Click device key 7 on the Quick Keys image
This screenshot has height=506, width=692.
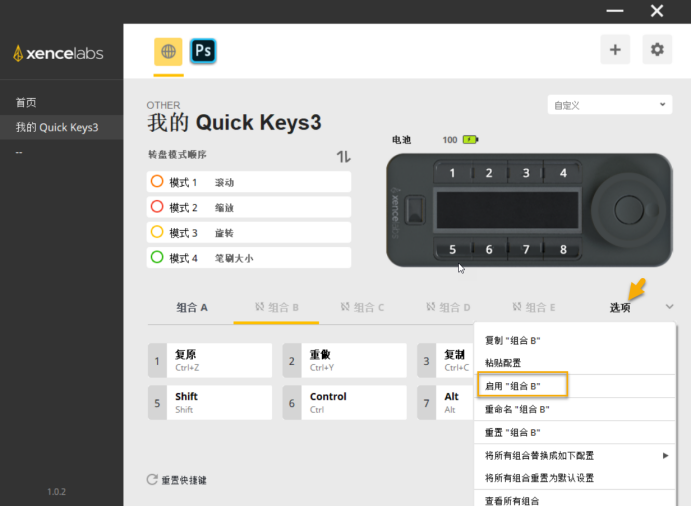coord(526,249)
